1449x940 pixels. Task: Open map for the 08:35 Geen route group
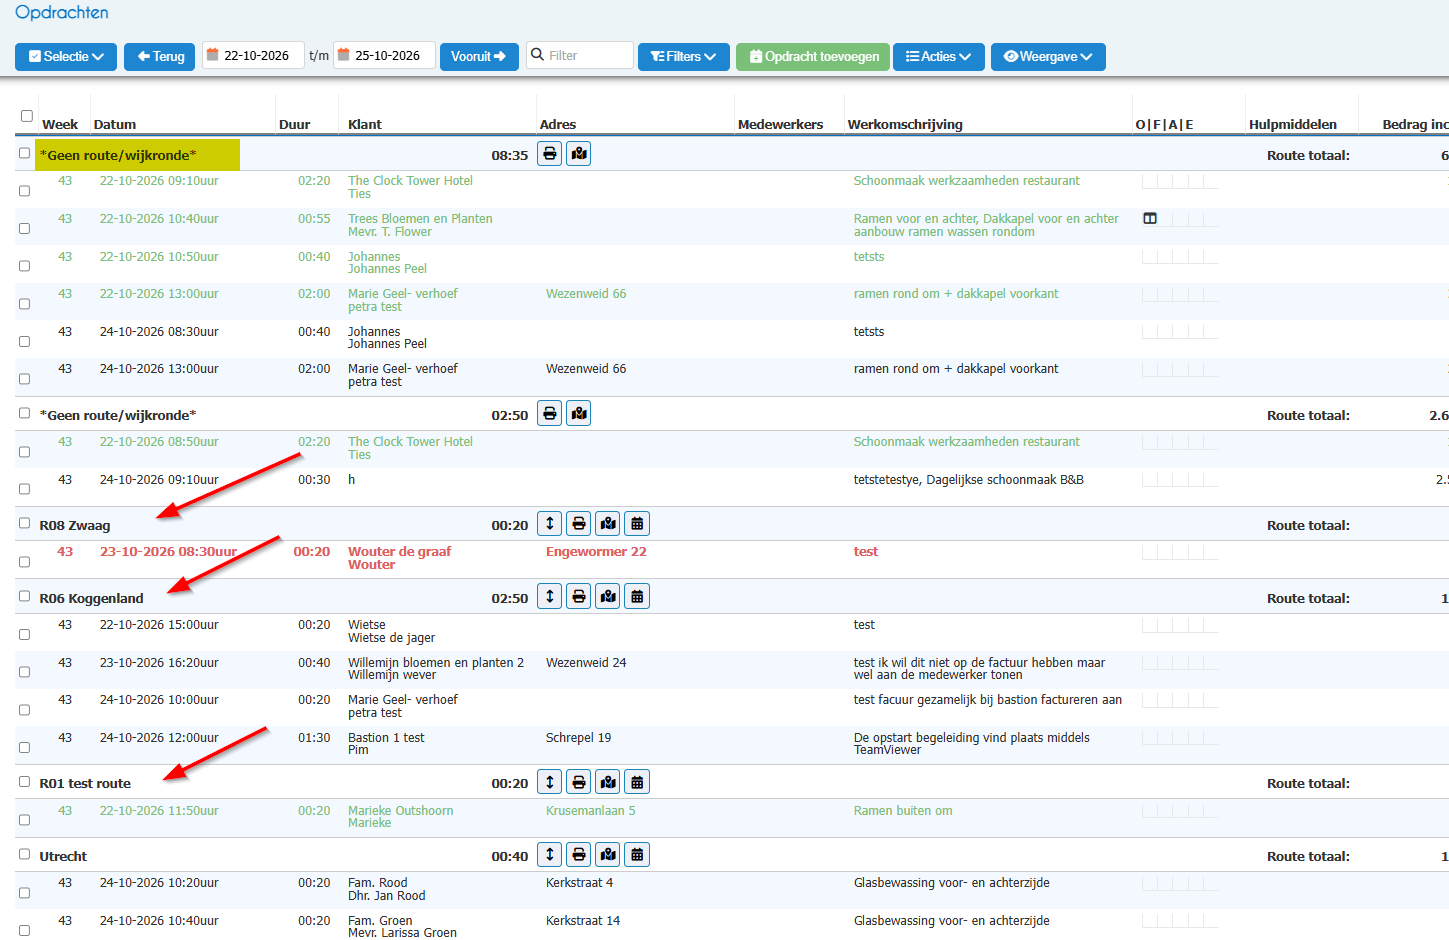(x=579, y=154)
